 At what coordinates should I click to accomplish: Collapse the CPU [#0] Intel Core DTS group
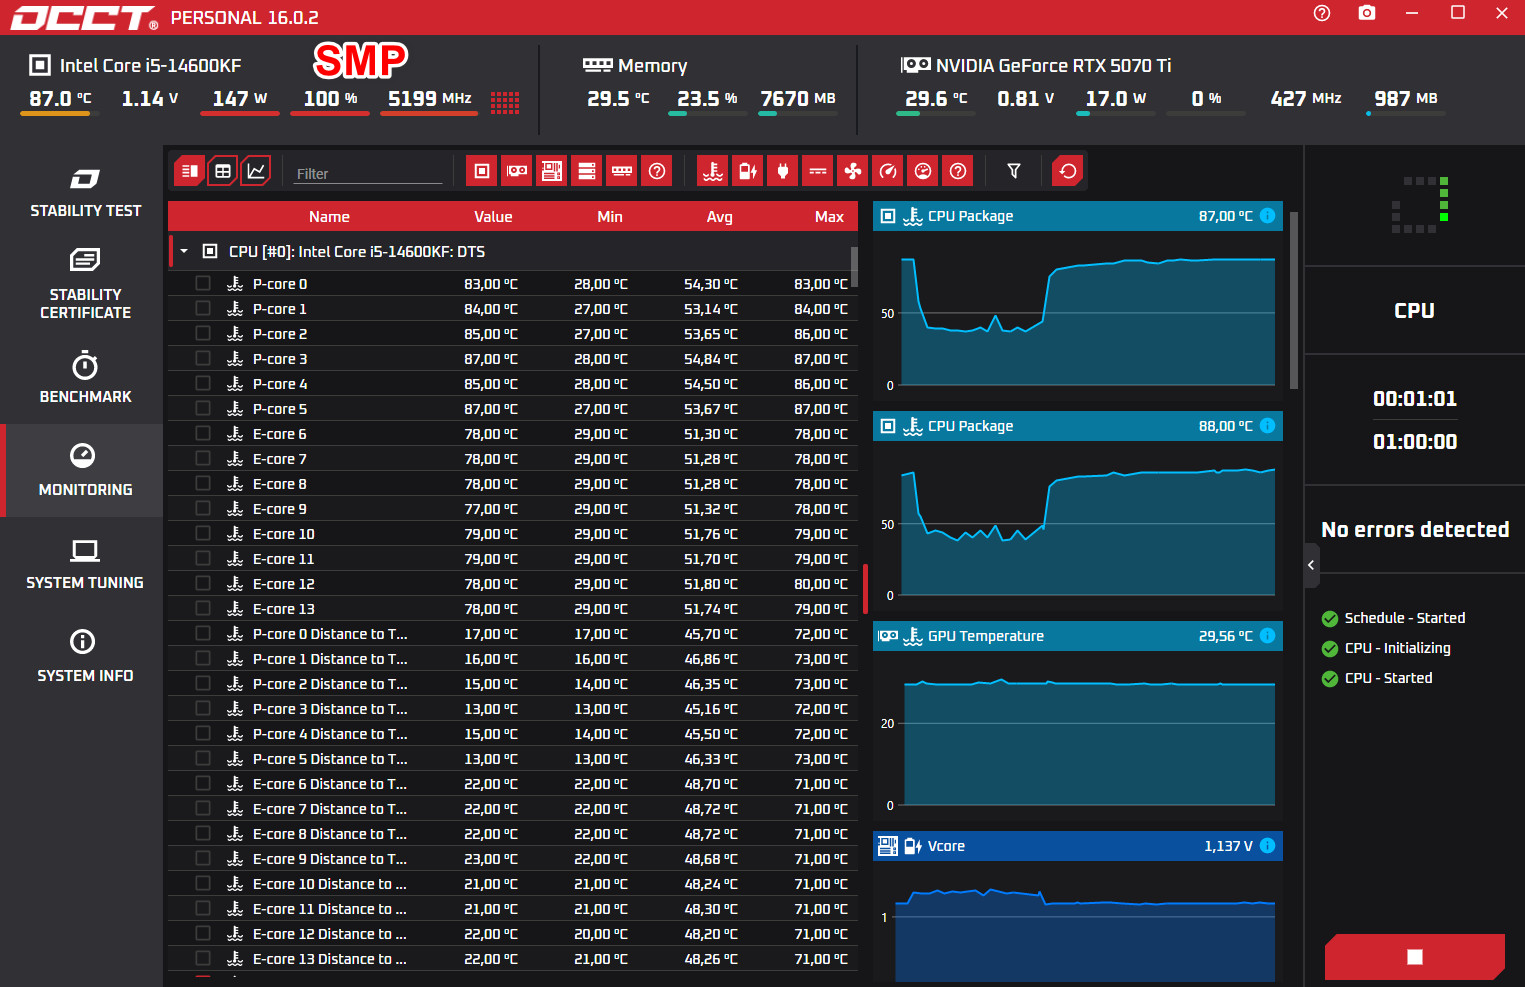[x=184, y=251]
